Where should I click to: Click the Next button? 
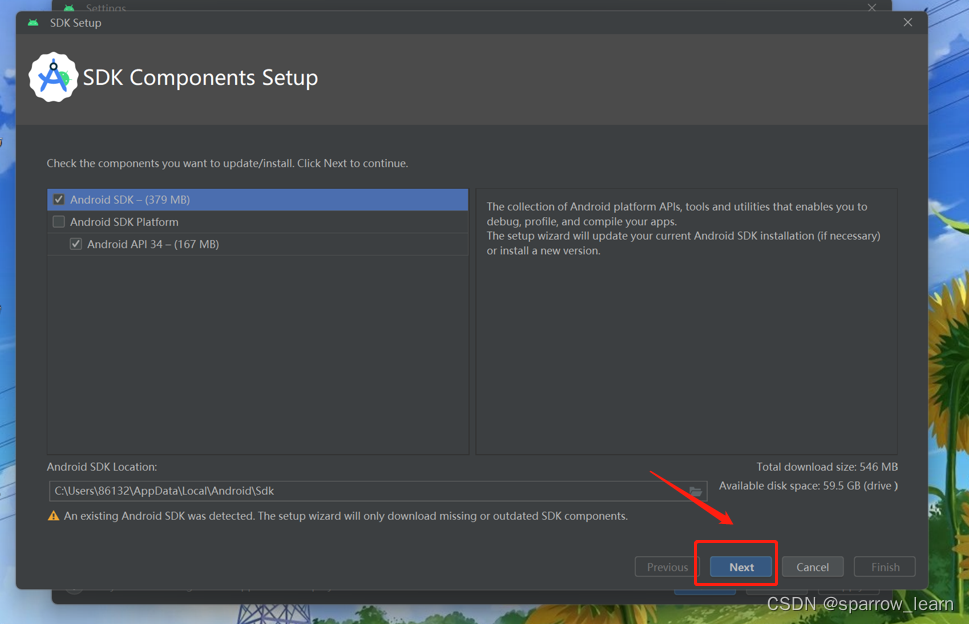click(x=741, y=567)
